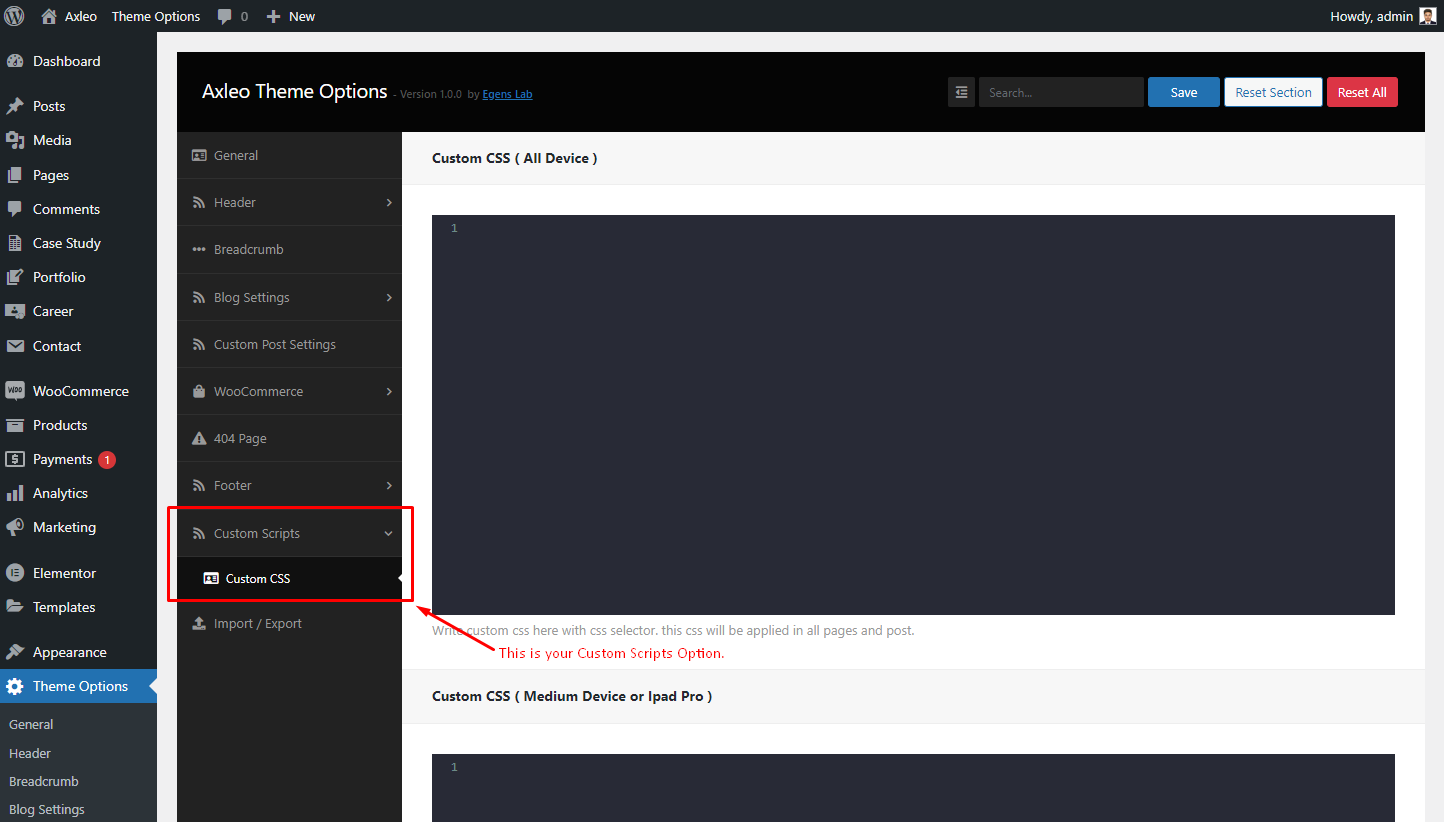This screenshot has height=822, width=1444.
Task: Expand the Footer section chevron
Action: pyautogui.click(x=389, y=485)
